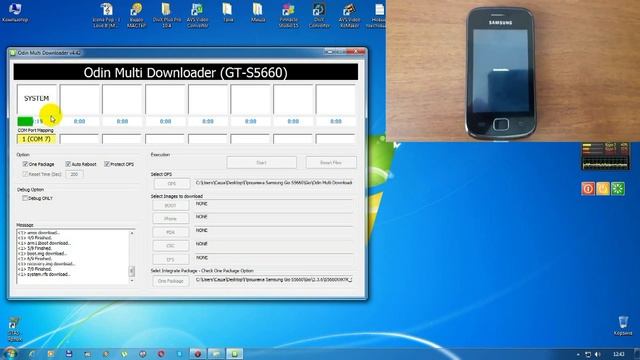Open the Таня folder on the desktop
Image resolution: width=640 pixels, height=360 pixels.
(x=228, y=12)
